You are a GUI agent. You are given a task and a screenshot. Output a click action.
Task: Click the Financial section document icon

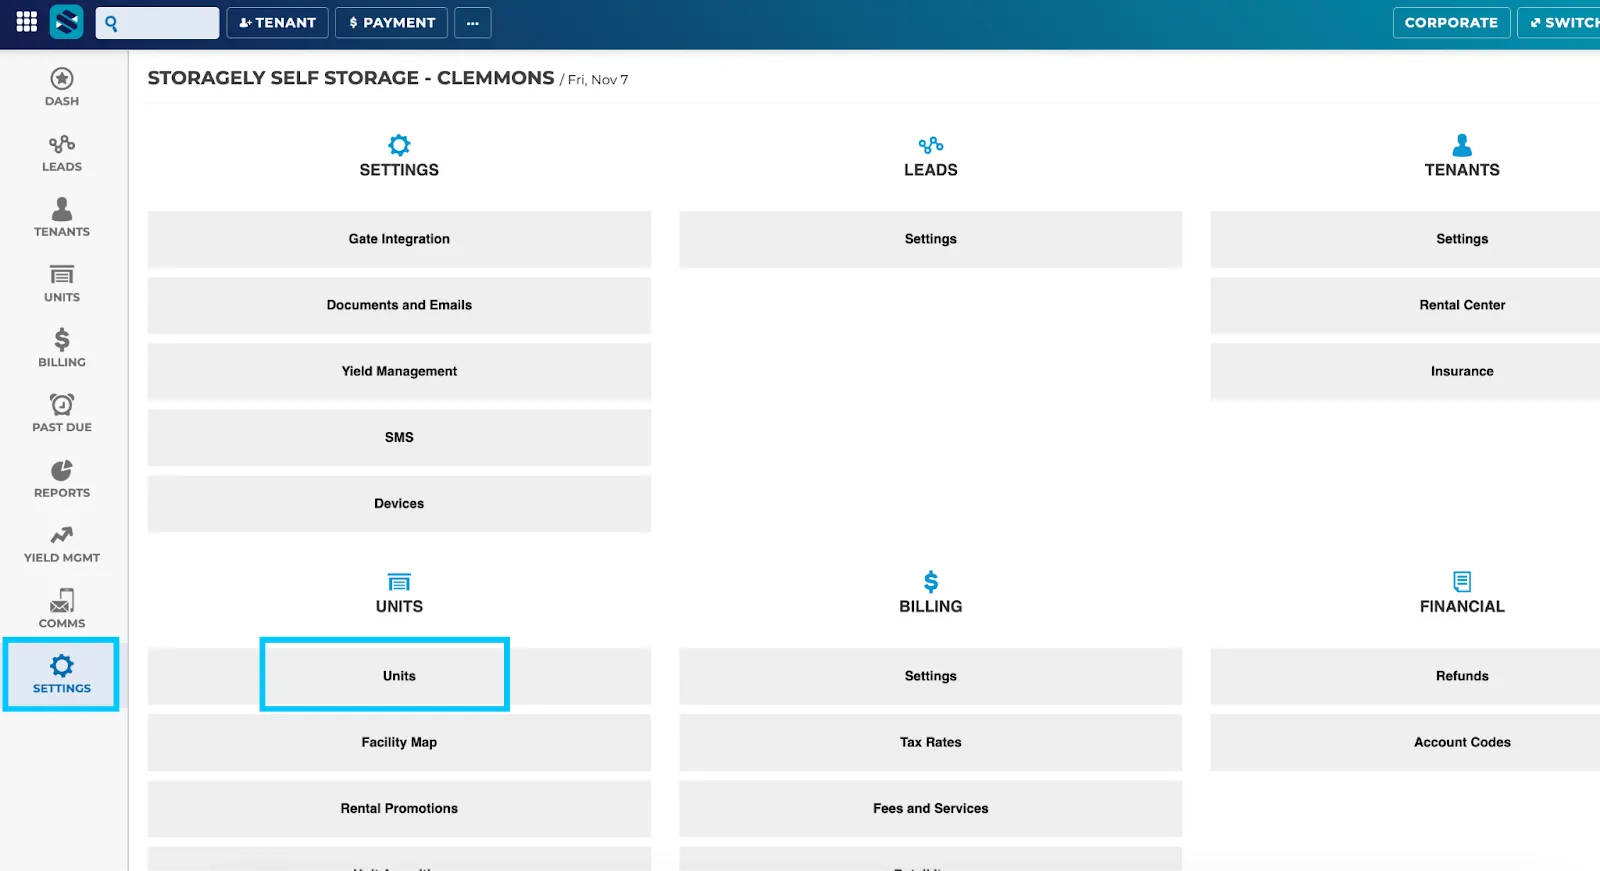pos(1462,581)
